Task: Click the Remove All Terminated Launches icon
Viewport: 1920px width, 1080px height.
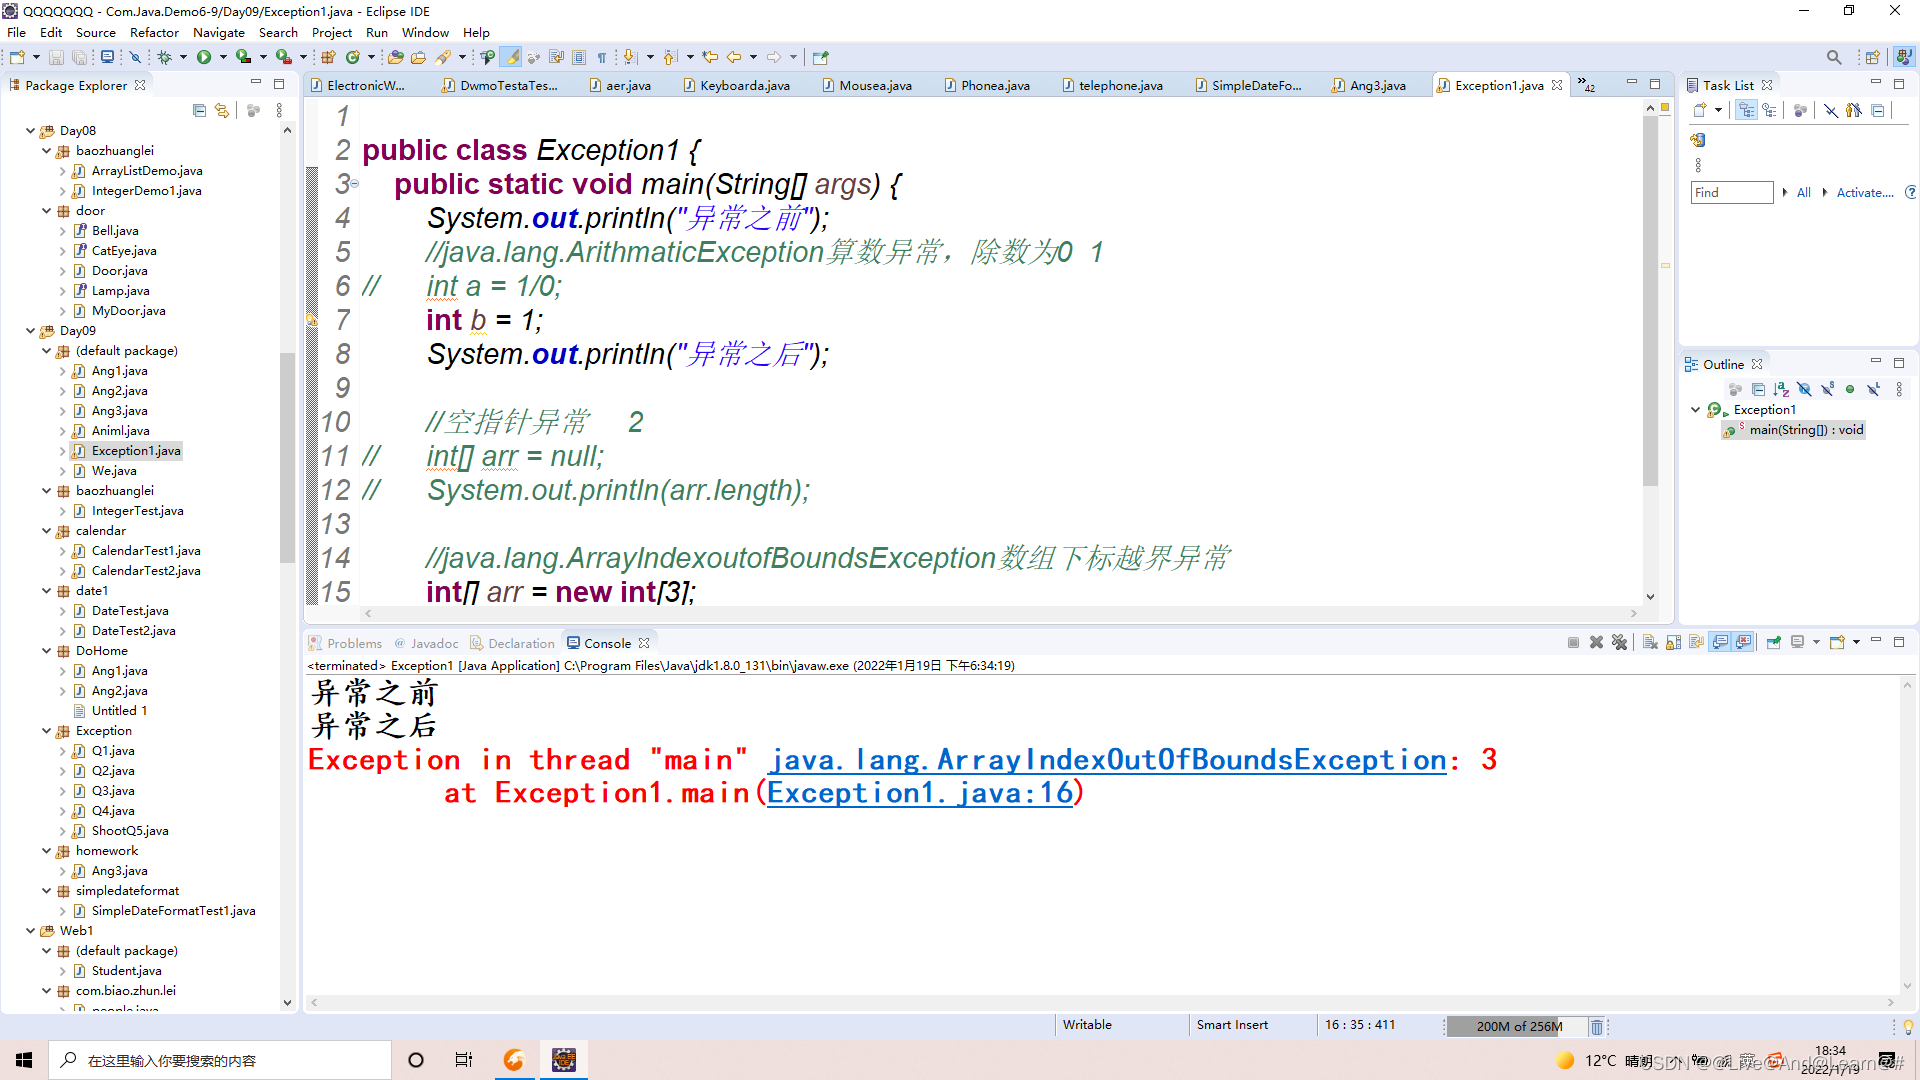Action: [x=1619, y=642]
